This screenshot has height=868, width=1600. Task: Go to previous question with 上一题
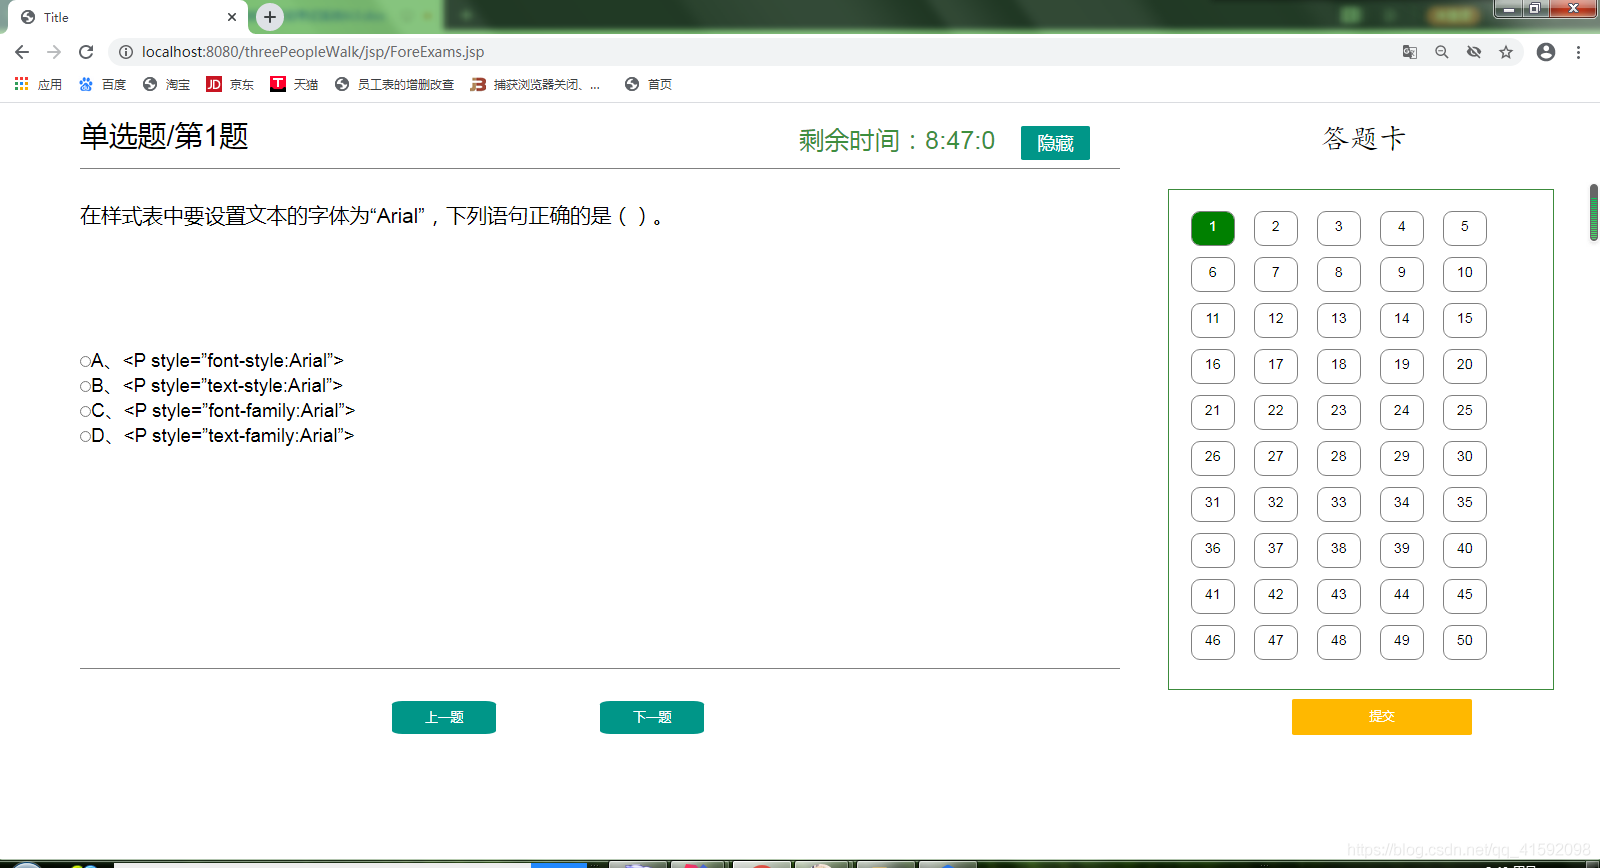pos(444,717)
